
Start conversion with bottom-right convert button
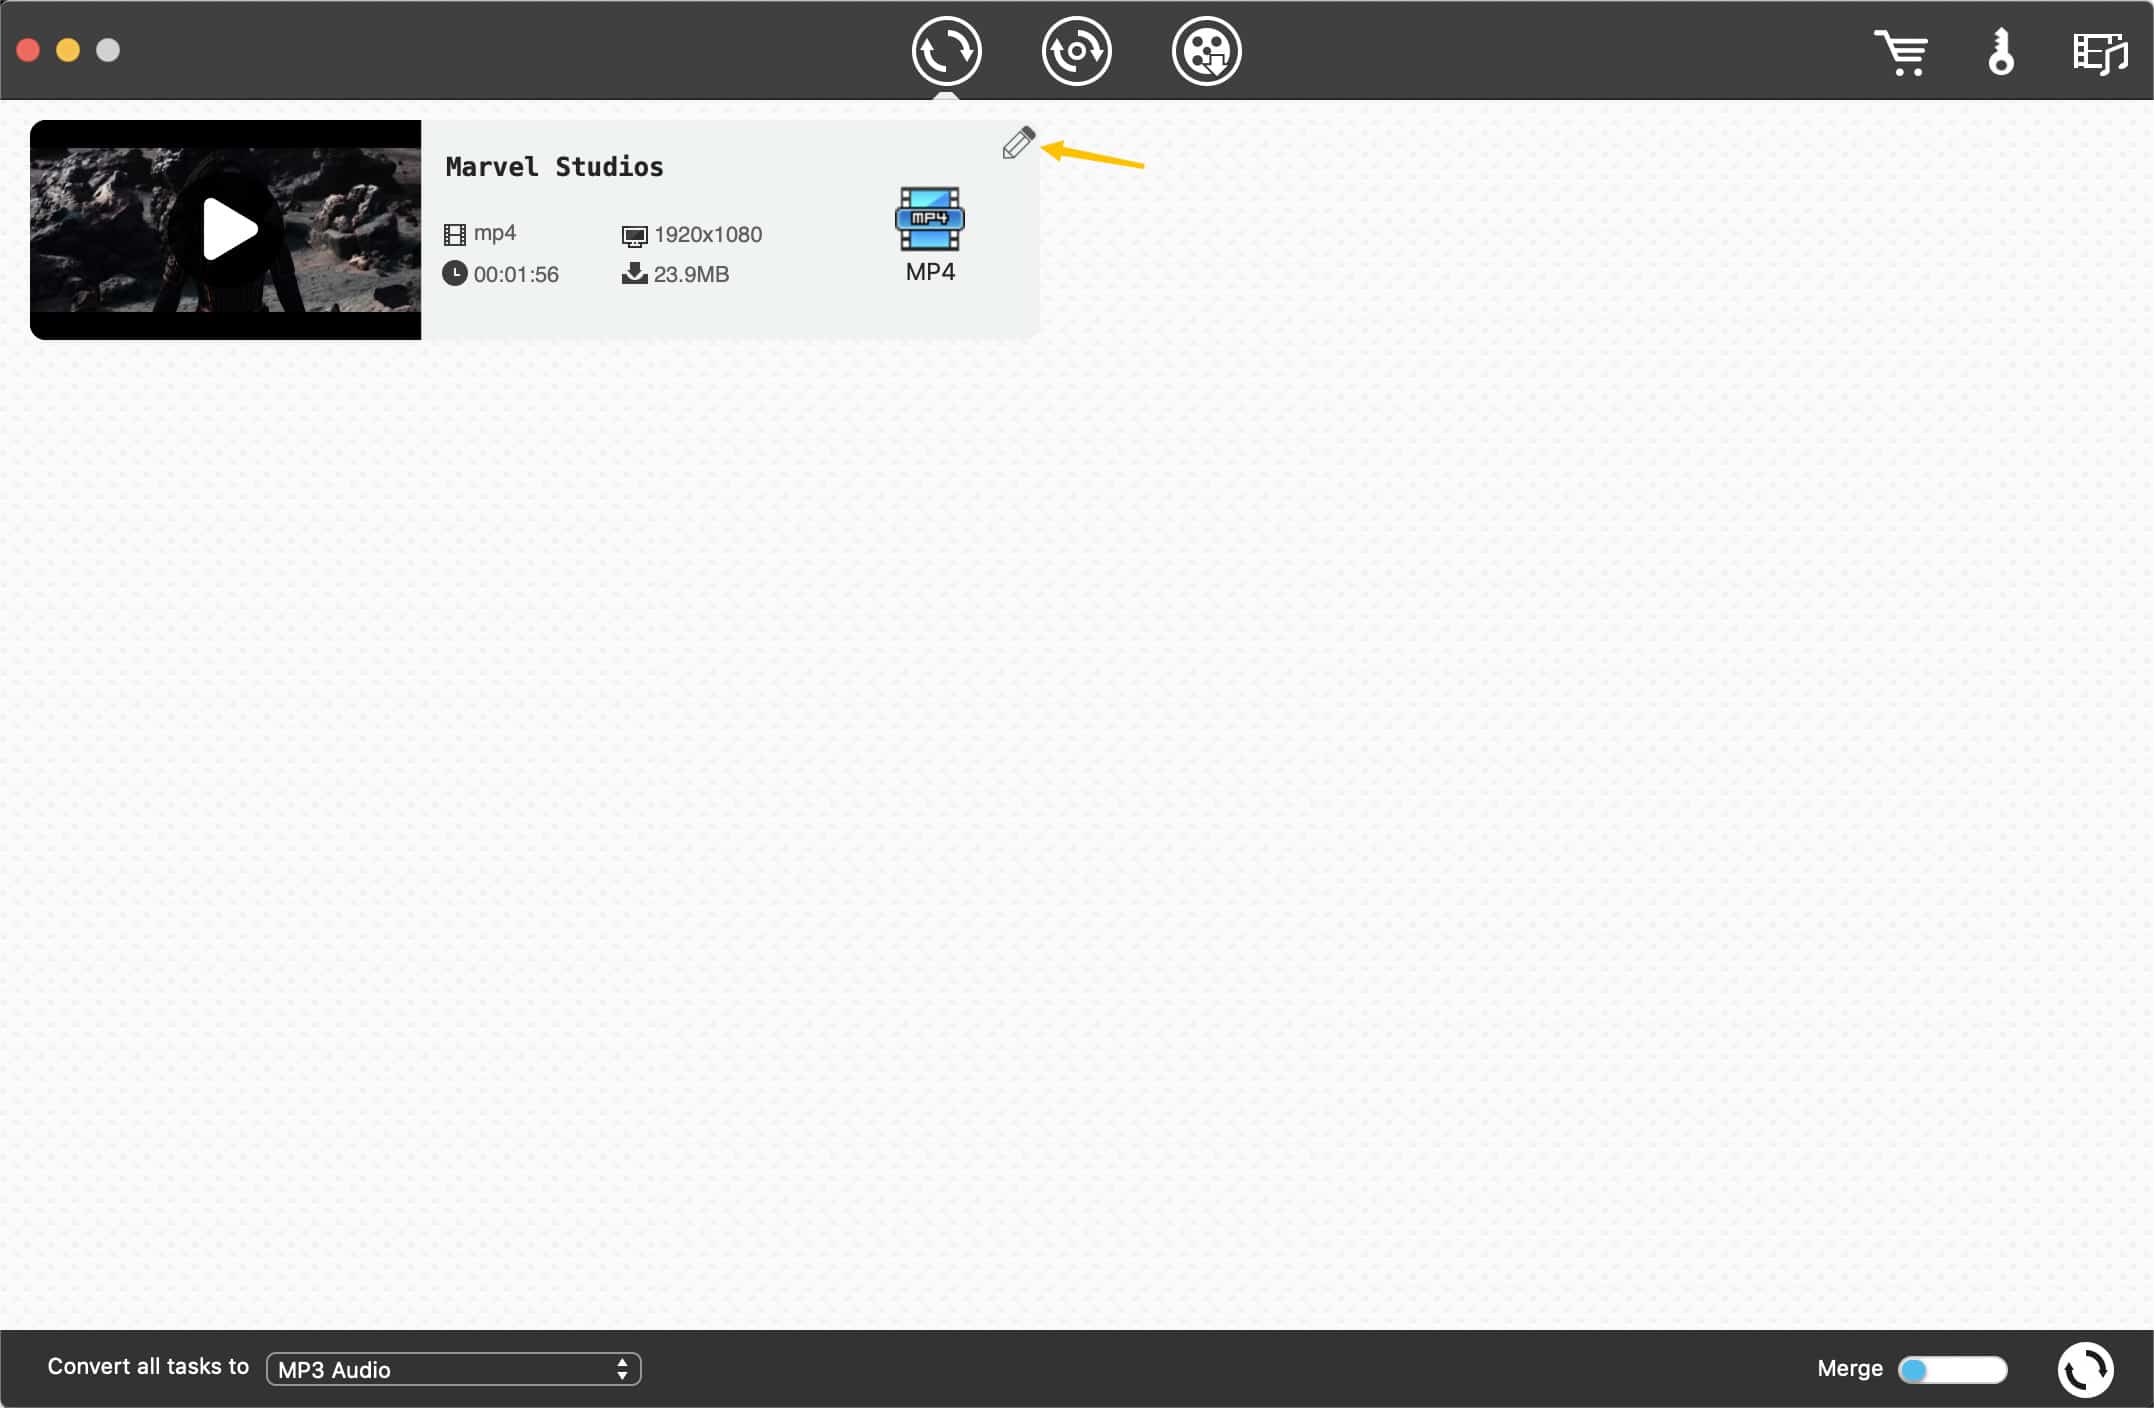click(x=2085, y=1369)
